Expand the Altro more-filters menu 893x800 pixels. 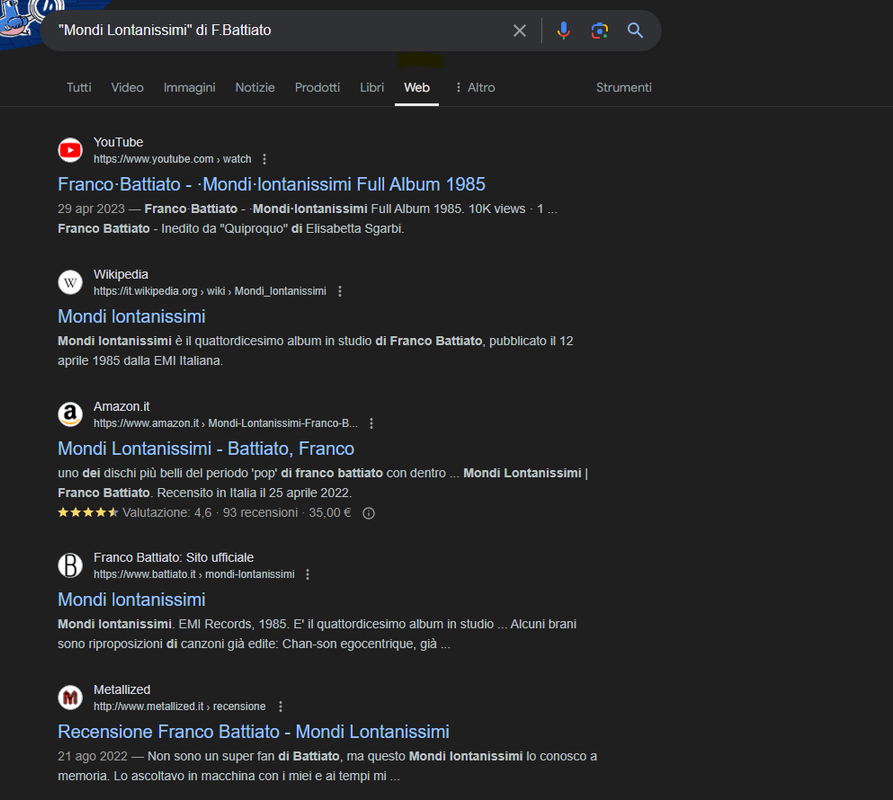[x=475, y=88]
